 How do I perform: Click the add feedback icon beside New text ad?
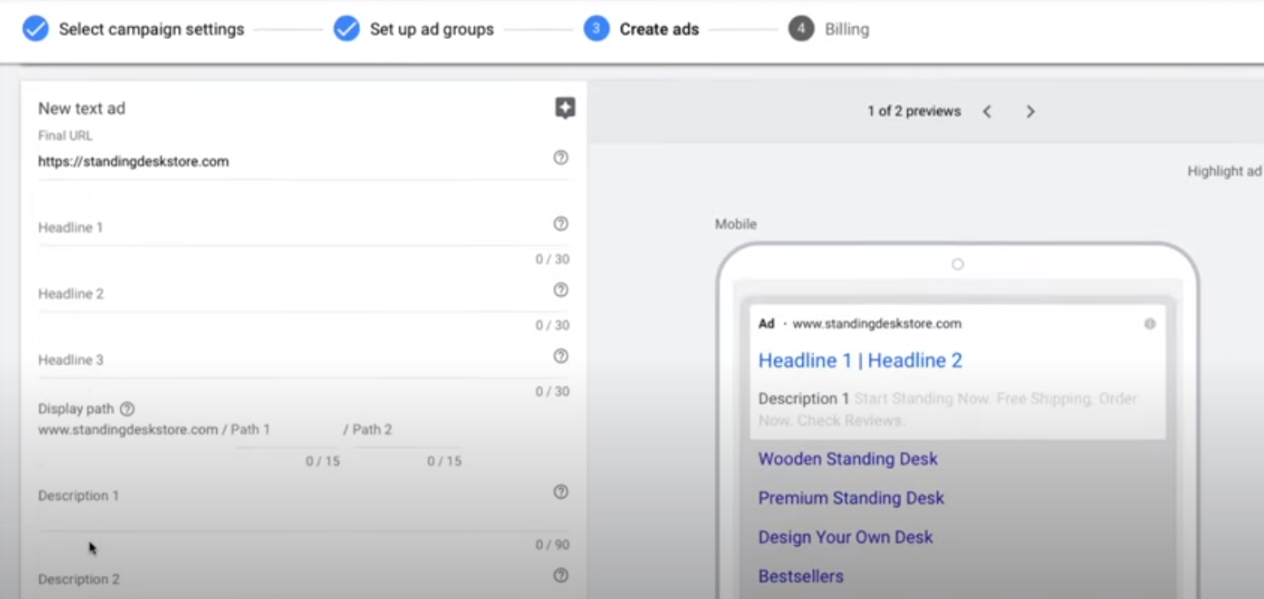coord(565,109)
